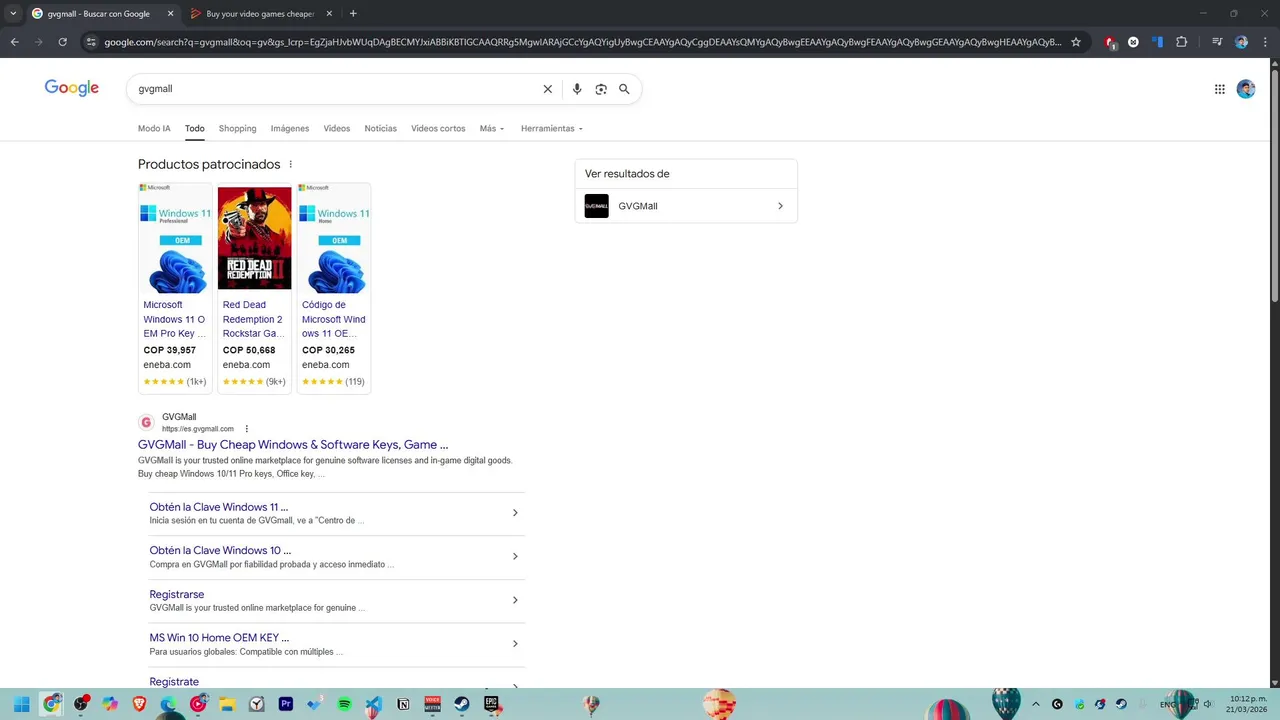Switch to the Noticias tab
The width and height of the screenshot is (1280, 720).
pyautogui.click(x=381, y=129)
